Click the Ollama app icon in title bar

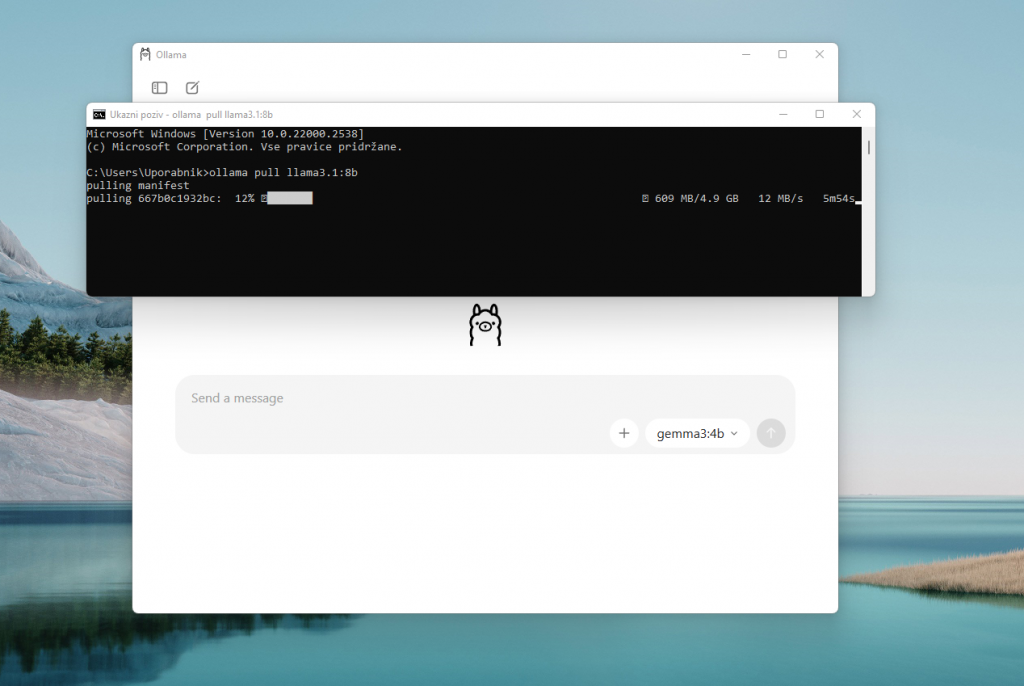tap(145, 54)
